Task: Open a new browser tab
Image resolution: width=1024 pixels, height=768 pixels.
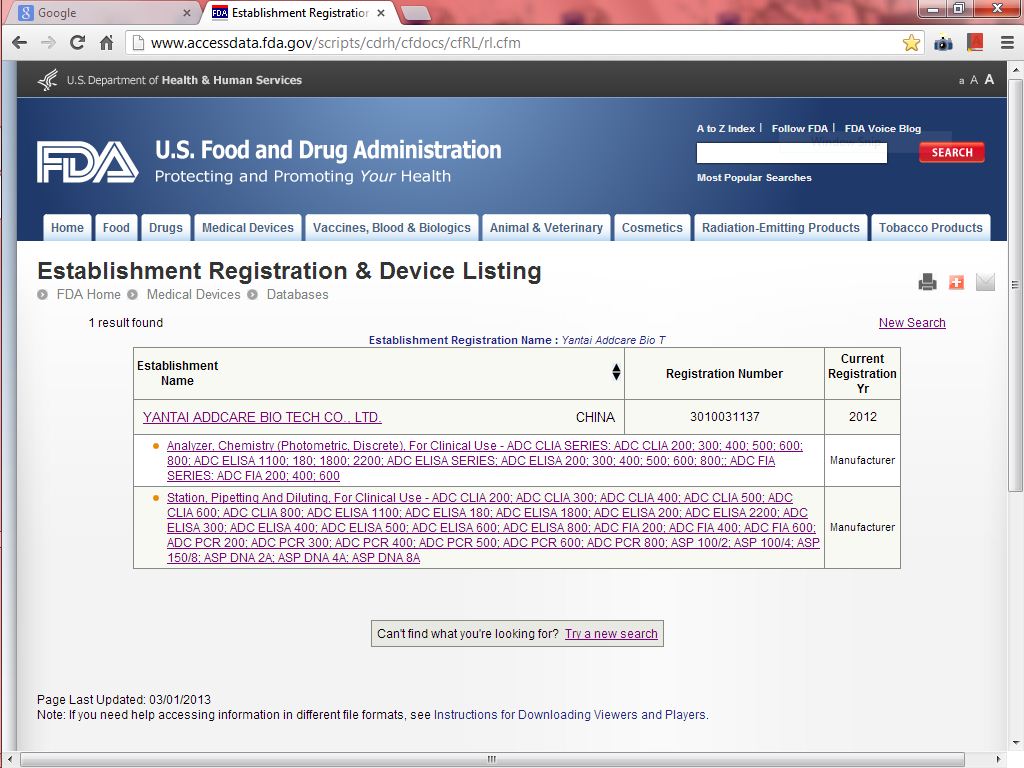Action: [415, 13]
